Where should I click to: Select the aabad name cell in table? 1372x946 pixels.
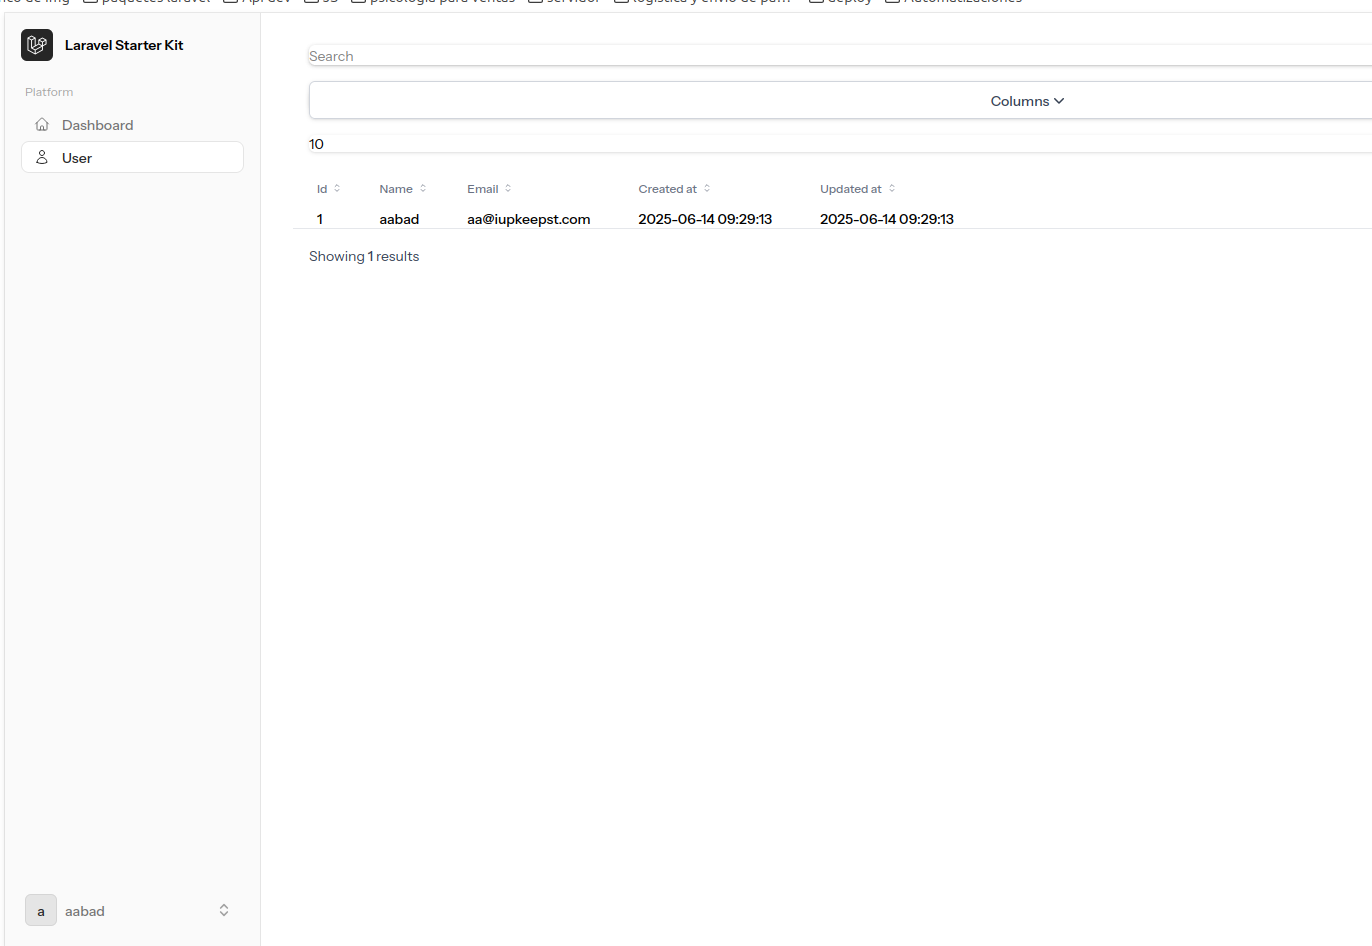coord(399,219)
